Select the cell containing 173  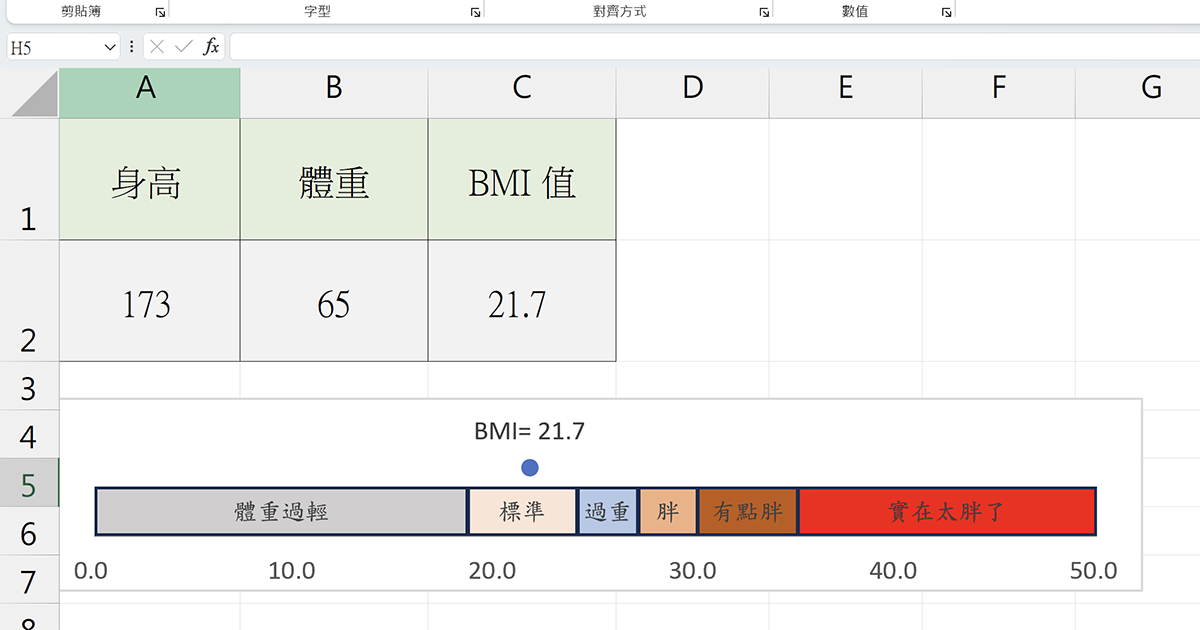(x=148, y=300)
